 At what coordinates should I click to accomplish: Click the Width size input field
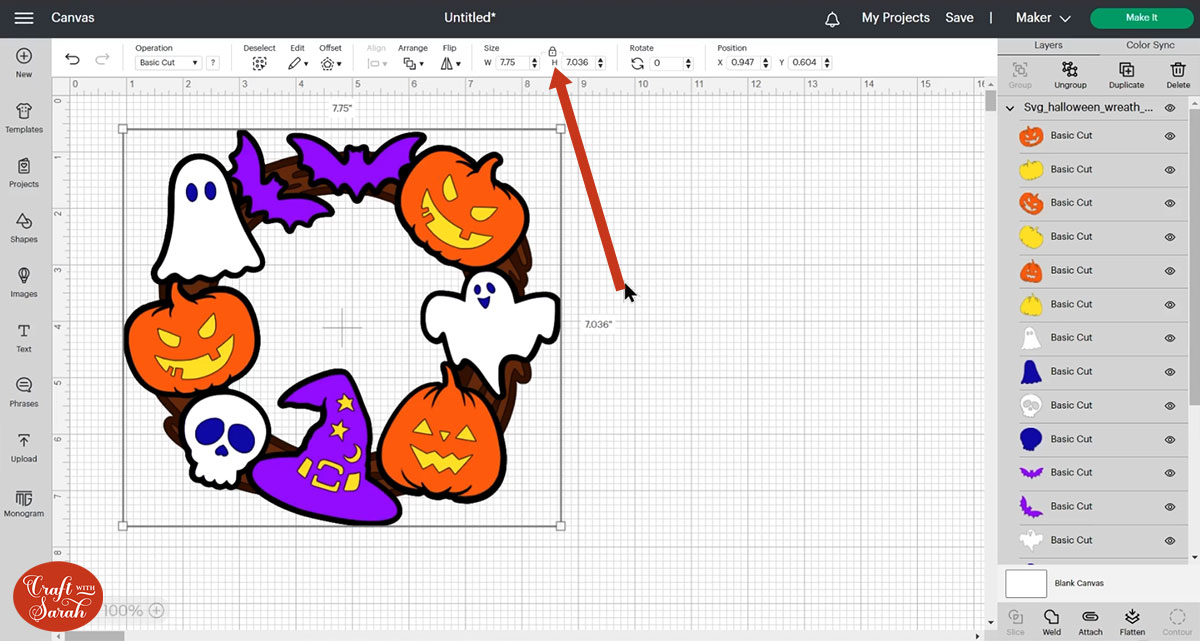[512, 63]
